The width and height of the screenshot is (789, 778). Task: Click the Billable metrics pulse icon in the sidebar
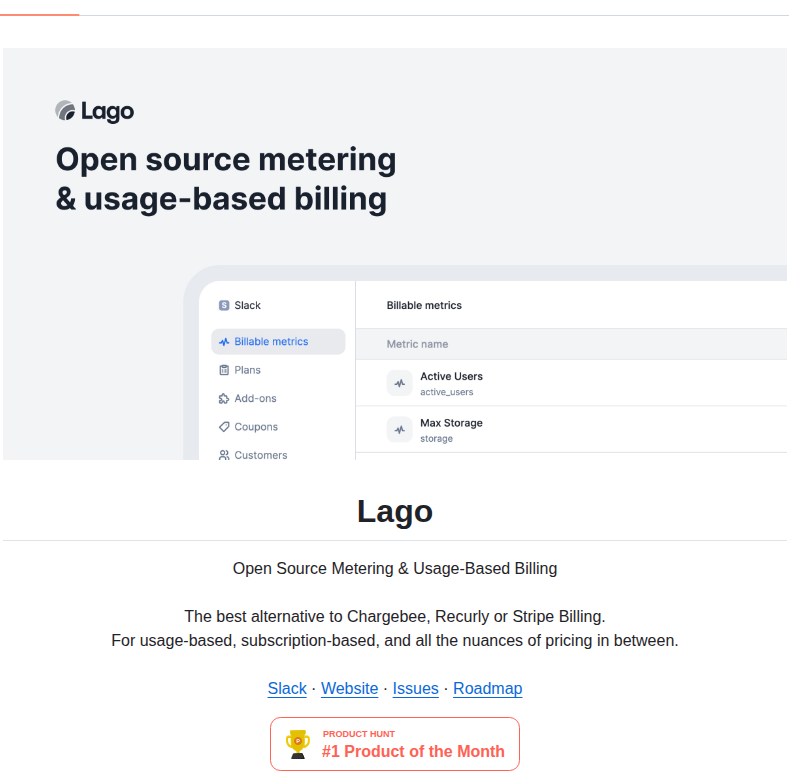[x=224, y=342]
